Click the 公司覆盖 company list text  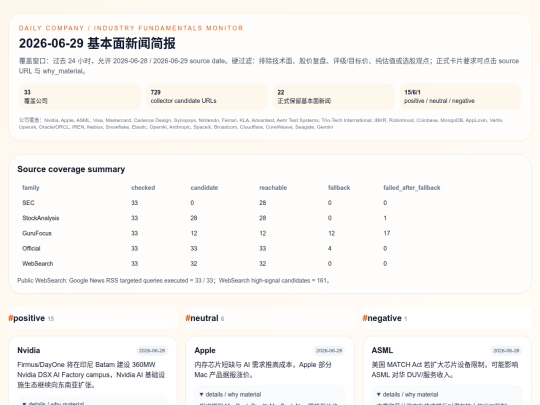click(261, 124)
